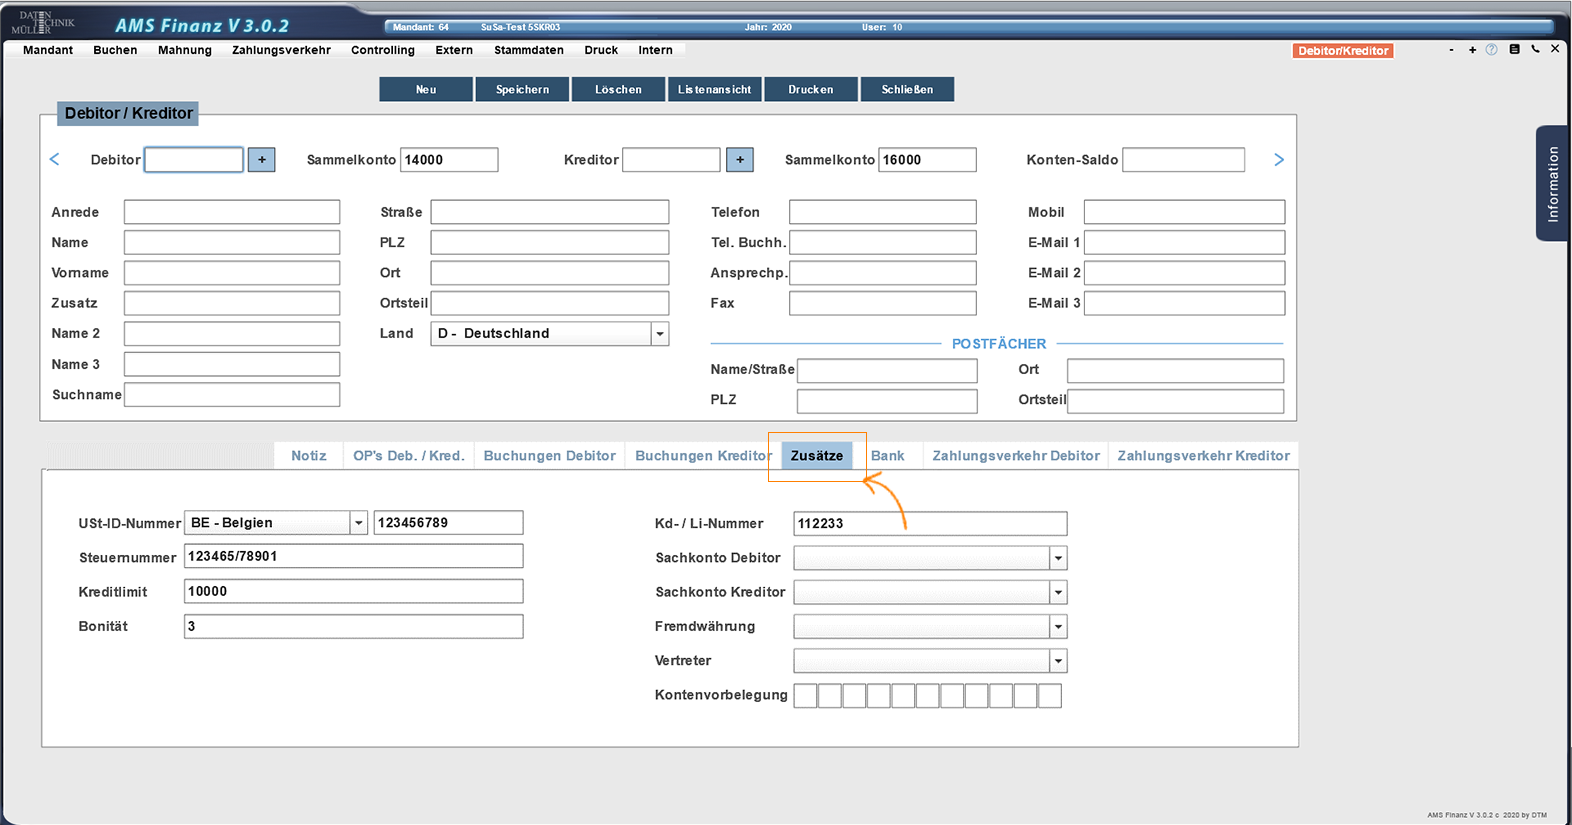
Task: Open the Sachkonto Debitor dropdown
Action: pos(1057,558)
